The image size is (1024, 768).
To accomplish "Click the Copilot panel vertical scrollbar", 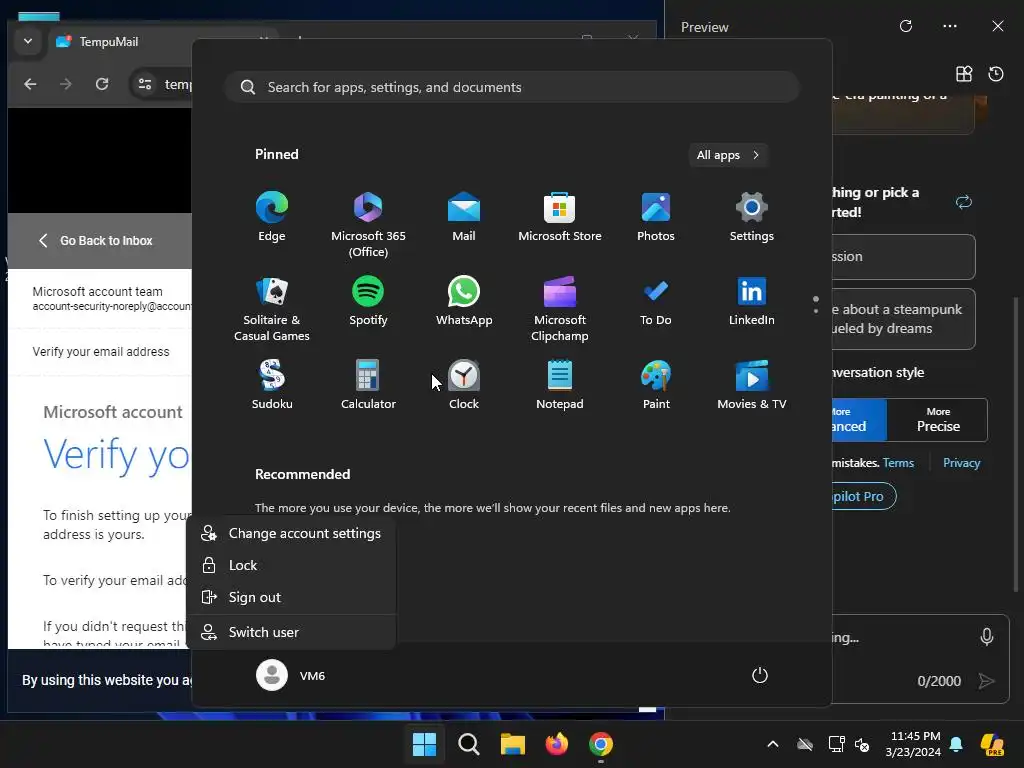I will [1016, 444].
